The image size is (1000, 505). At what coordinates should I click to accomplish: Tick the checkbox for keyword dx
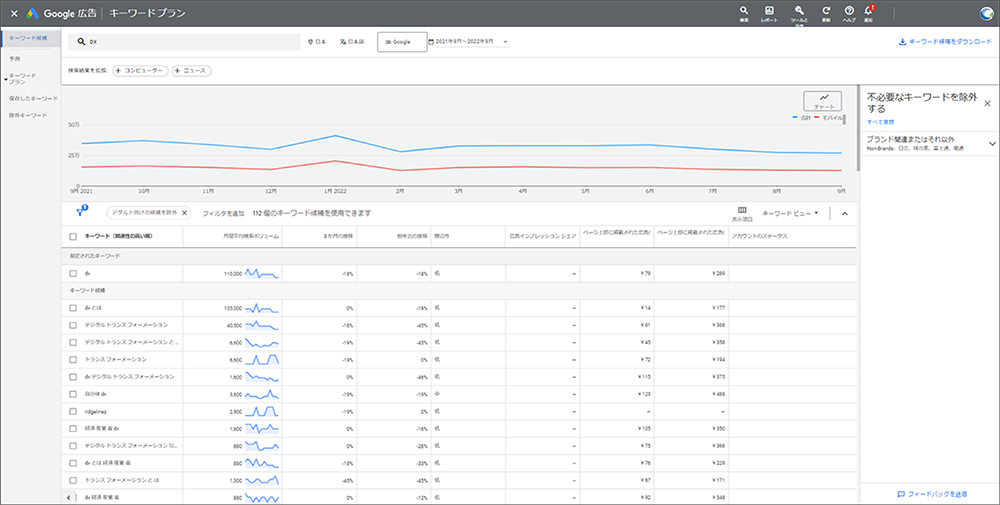click(73, 274)
